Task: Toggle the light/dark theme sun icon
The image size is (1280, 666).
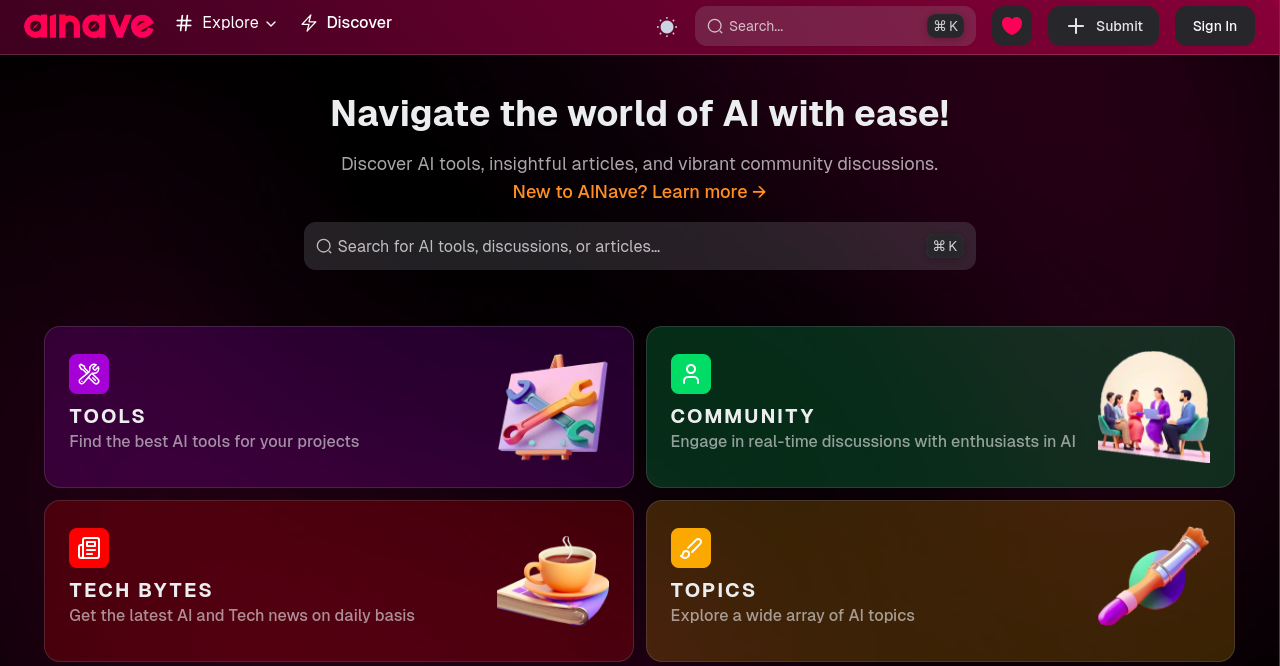Action: pyautogui.click(x=667, y=27)
